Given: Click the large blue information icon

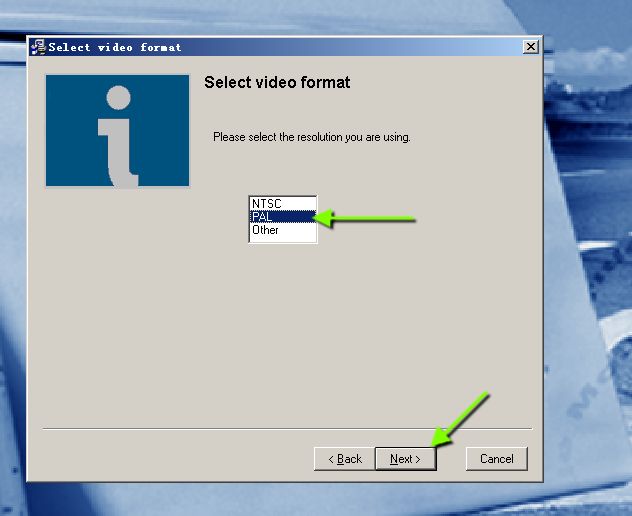Looking at the screenshot, I should pos(117,131).
